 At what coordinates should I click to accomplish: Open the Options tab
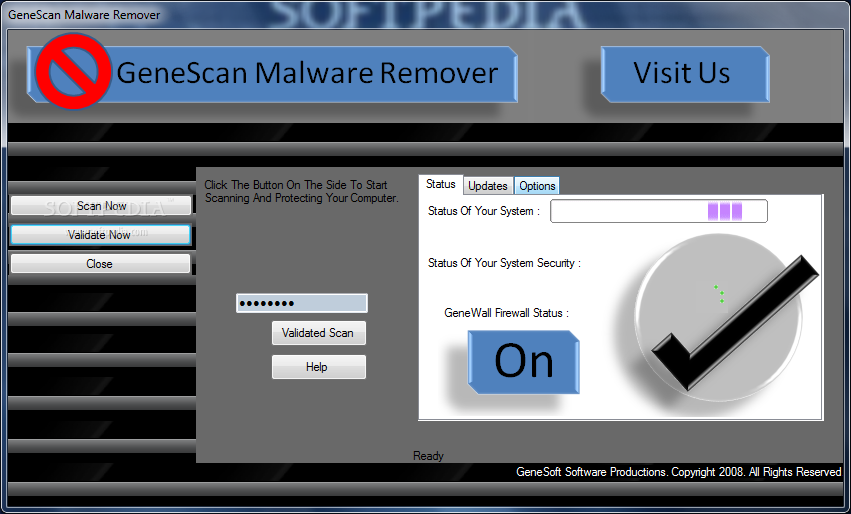pyautogui.click(x=537, y=186)
